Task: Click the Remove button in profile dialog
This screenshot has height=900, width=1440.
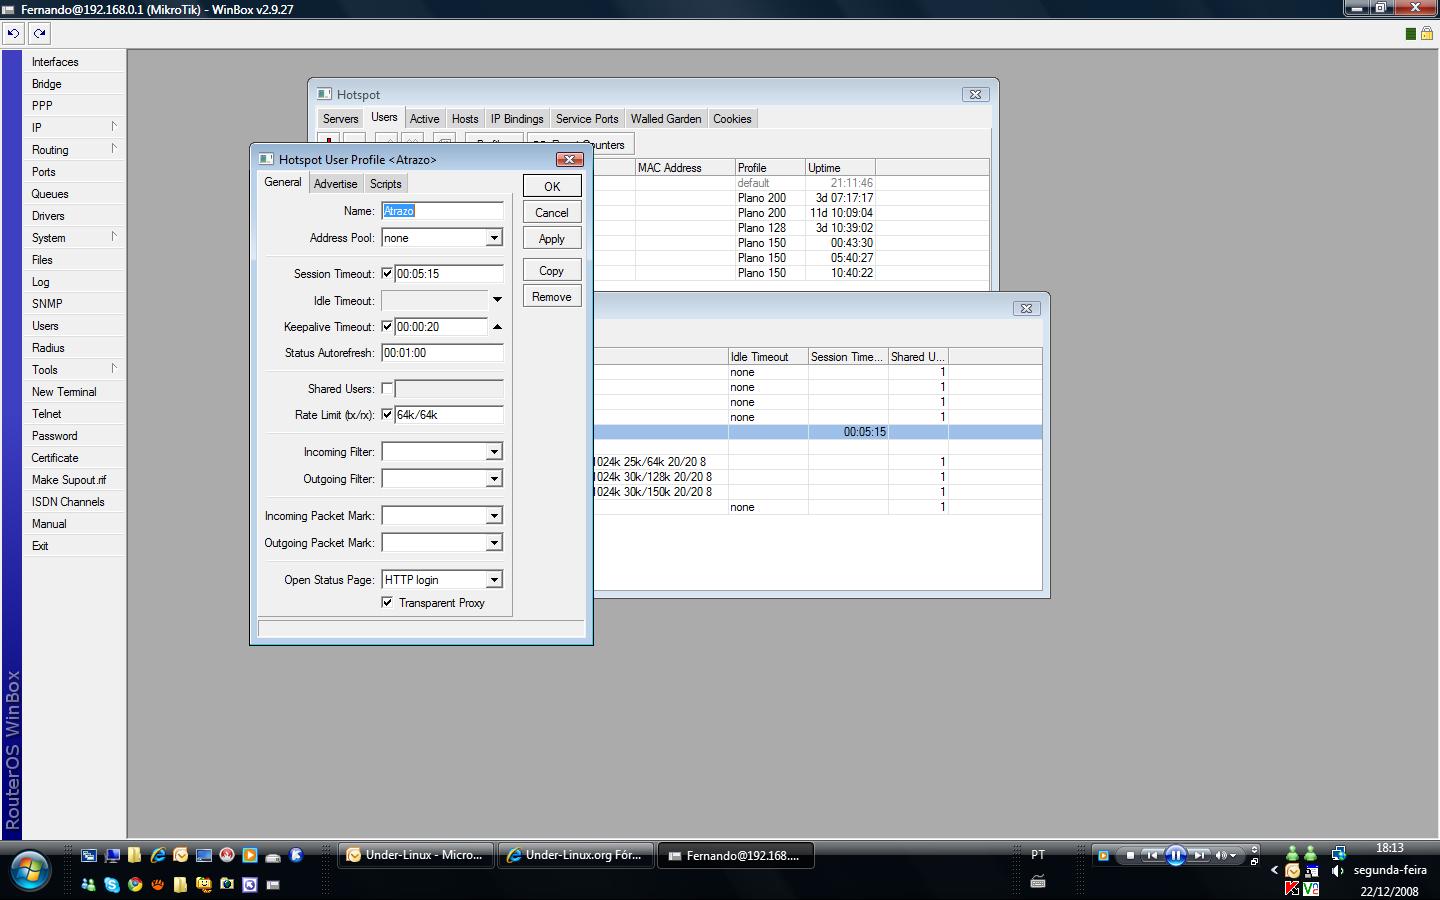Action: point(551,297)
